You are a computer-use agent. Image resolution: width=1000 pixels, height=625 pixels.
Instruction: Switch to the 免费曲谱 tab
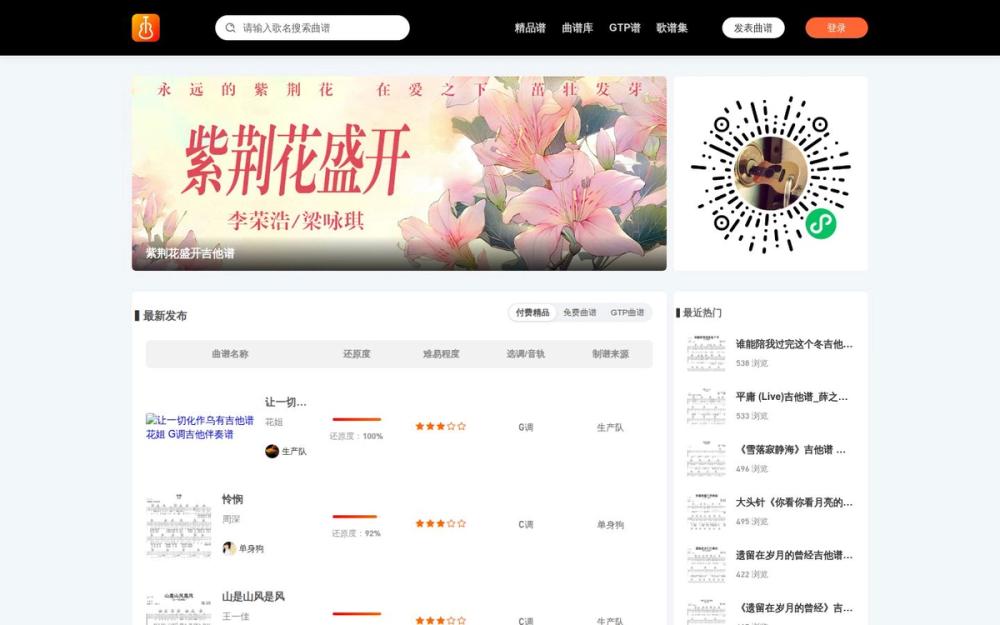pos(580,312)
